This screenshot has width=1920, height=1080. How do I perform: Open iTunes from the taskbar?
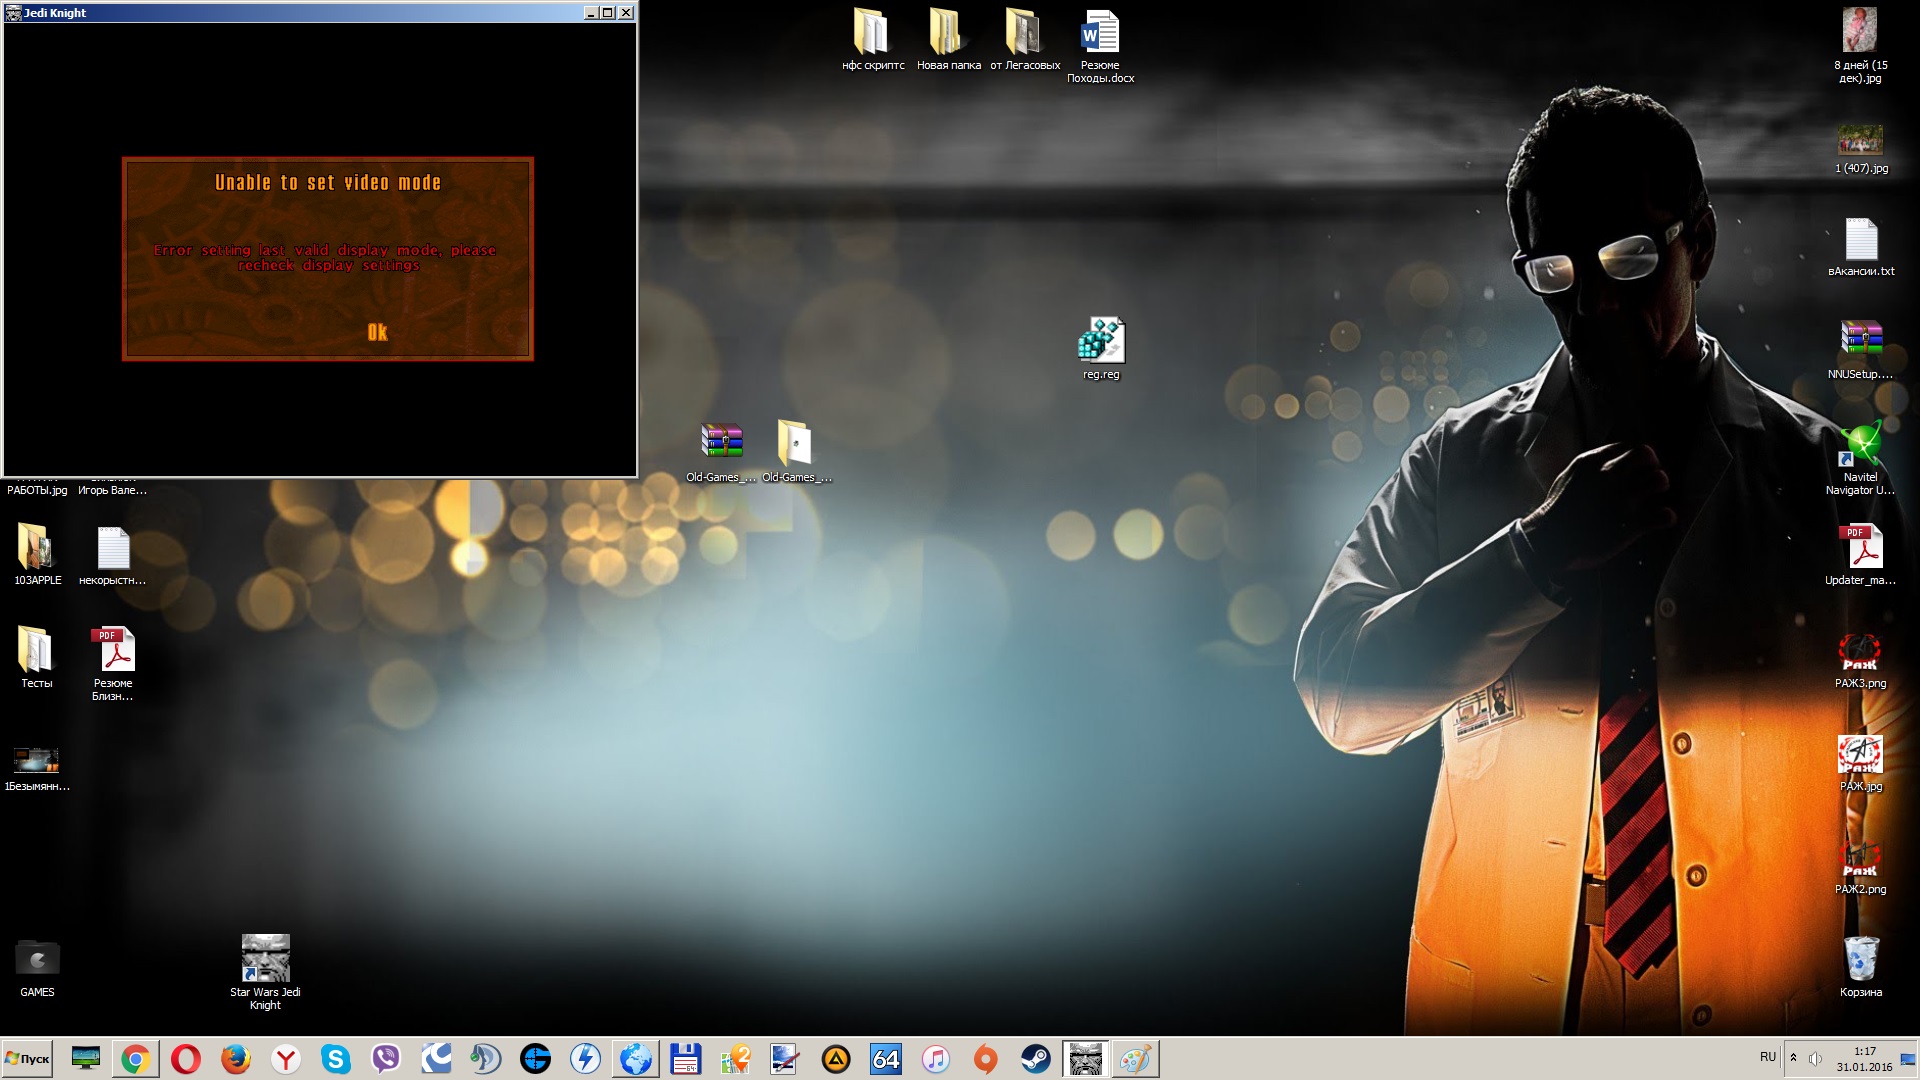[936, 1059]
